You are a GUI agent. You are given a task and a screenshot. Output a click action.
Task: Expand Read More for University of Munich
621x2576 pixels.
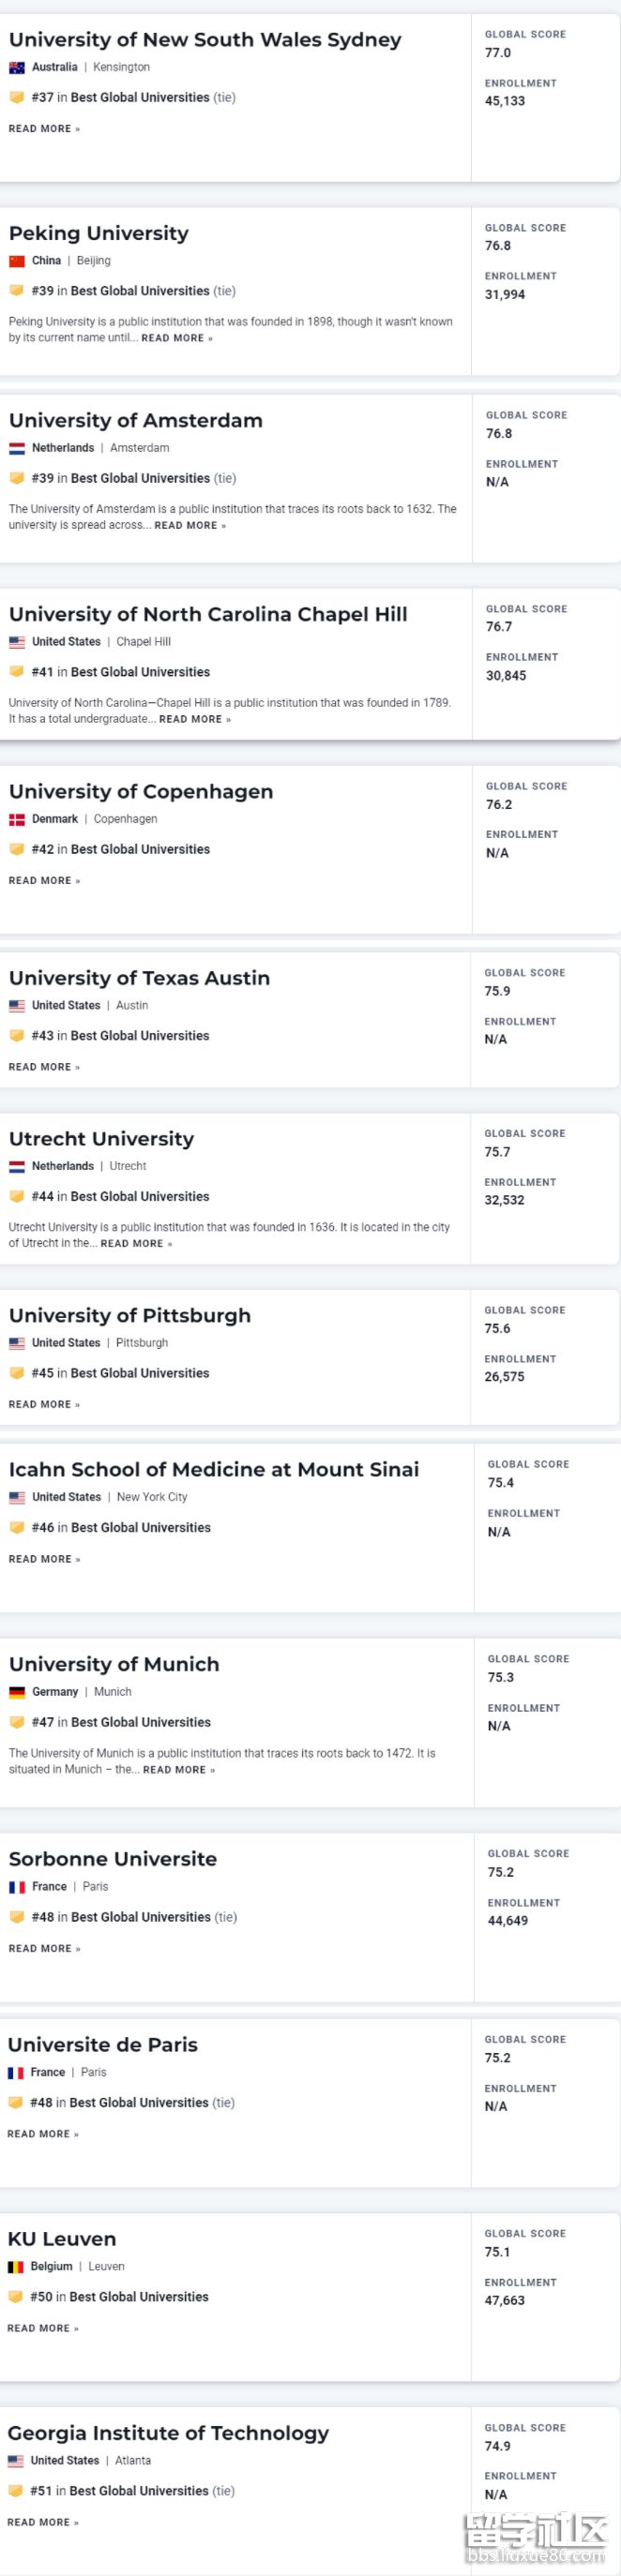pyautogui.click(x=178, y=1770)
